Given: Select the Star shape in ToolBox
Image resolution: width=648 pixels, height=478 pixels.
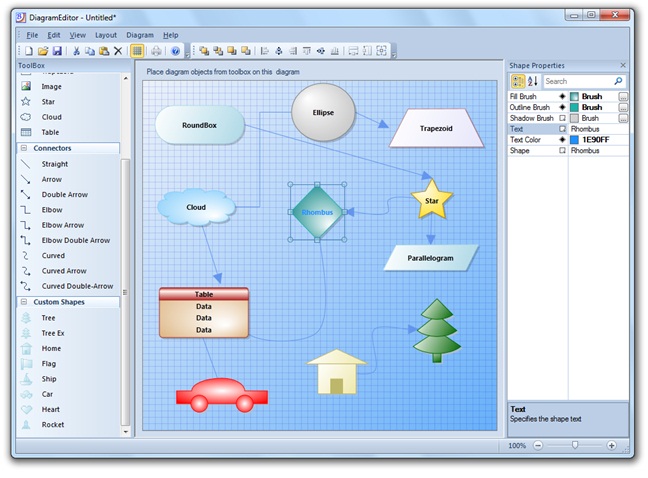Looking at the screenshot, I should 49,101.
